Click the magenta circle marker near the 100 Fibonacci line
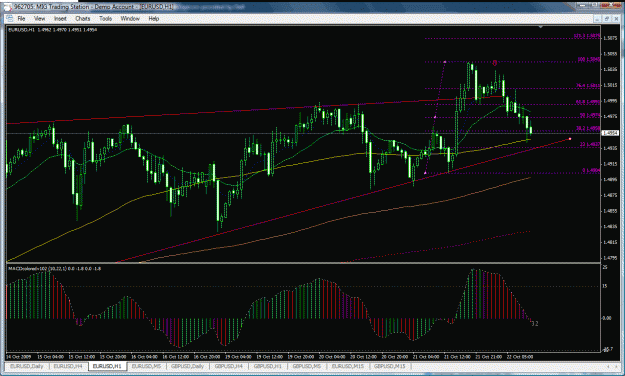Image resolution: width=625 pixels, height=376 pixels. 495,63
